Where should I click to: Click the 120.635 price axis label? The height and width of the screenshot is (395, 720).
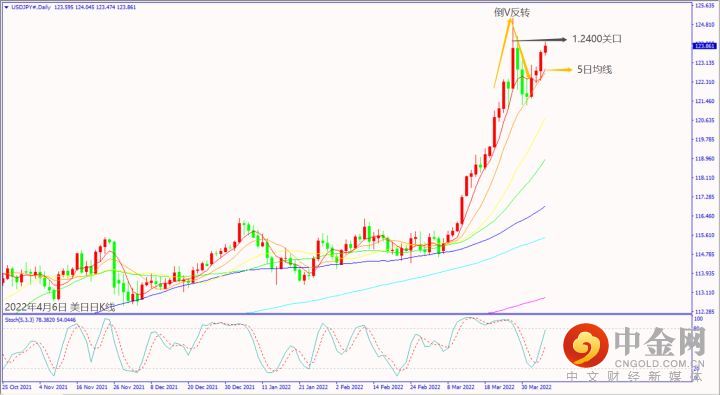705,120
